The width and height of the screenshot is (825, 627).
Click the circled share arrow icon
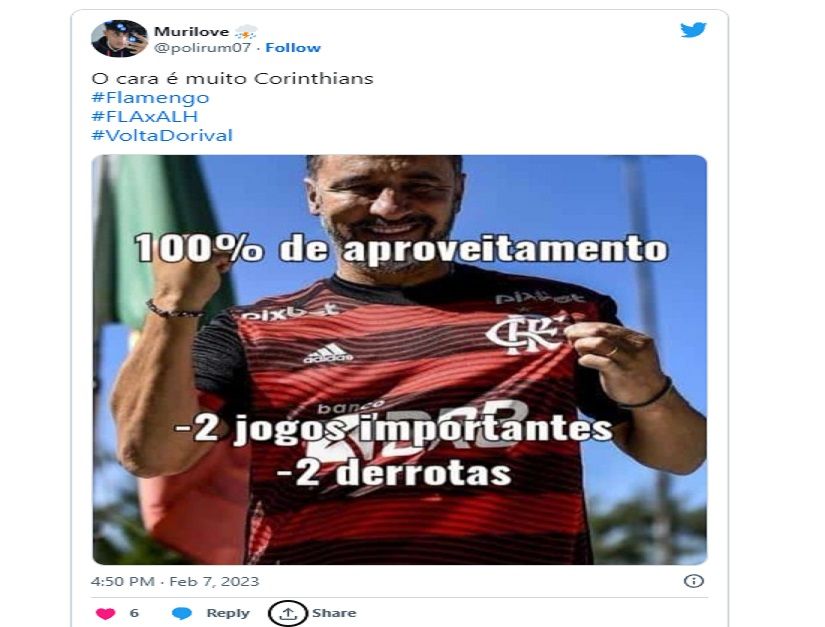[288, 613]
